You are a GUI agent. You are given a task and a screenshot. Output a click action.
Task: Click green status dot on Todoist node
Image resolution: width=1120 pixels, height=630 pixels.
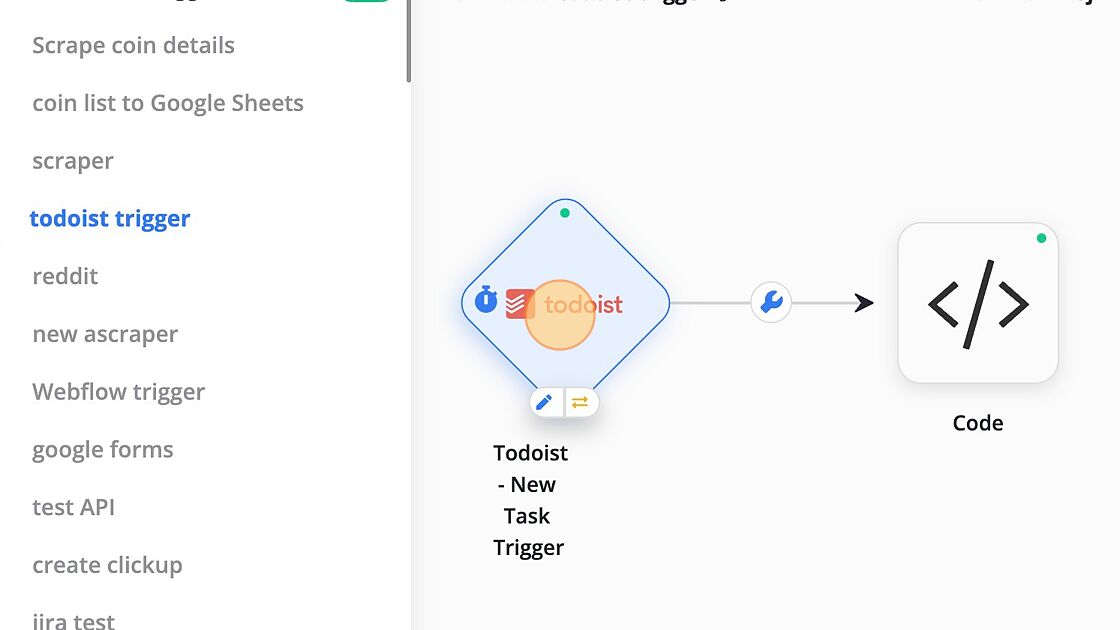point(565,213)
